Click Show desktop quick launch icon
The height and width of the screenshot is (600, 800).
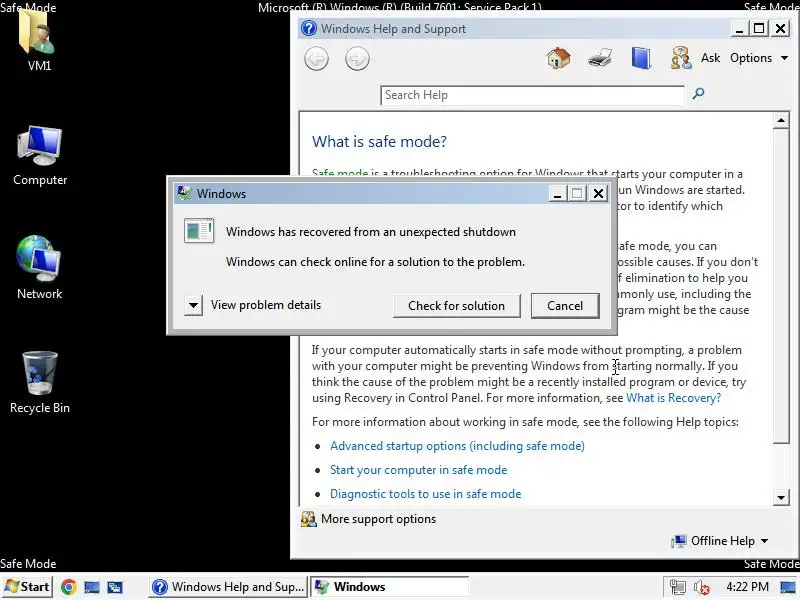pyautogui.click(x=92, y=587)
